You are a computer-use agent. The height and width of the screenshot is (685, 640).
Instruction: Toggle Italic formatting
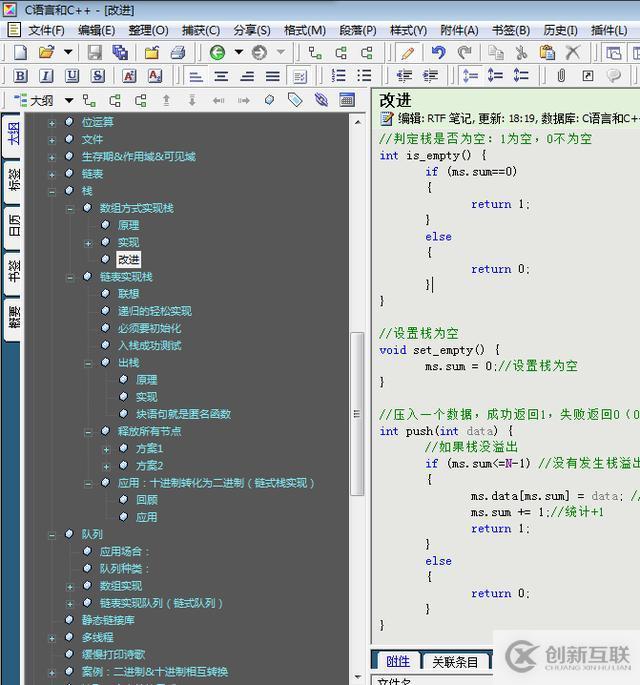coord(46,76)
